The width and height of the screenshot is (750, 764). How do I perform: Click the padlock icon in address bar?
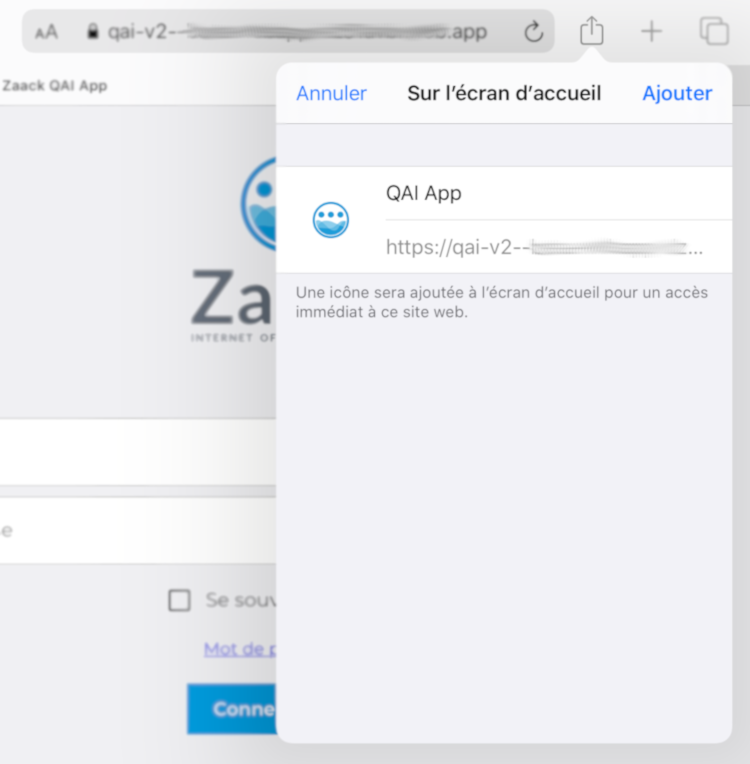[x=92, y=31]
